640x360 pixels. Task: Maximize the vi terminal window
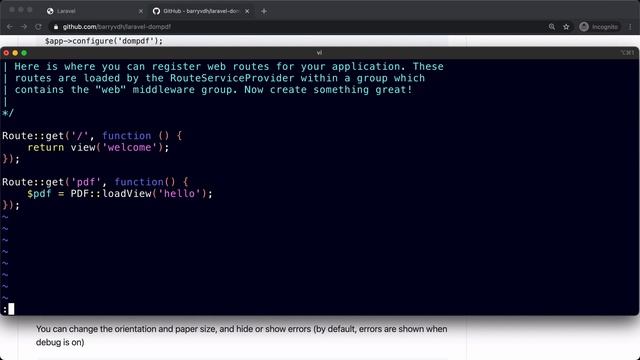coord(24,53)
